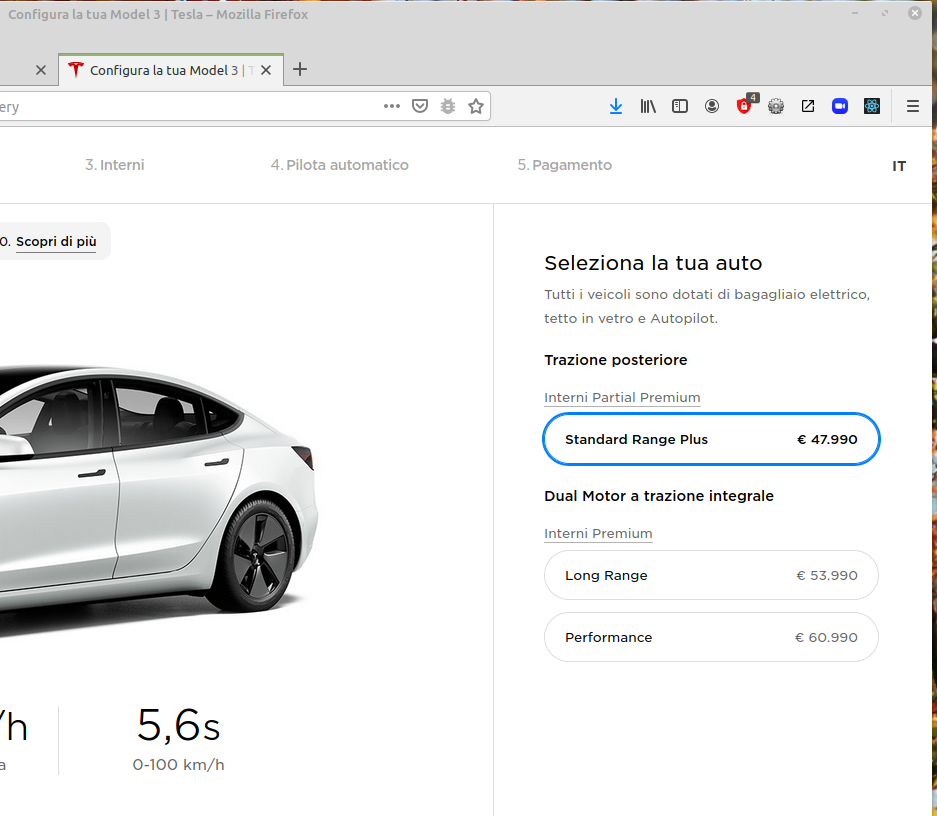
Task: Select Long Range € 53.990 option
Action: point(711,575)
